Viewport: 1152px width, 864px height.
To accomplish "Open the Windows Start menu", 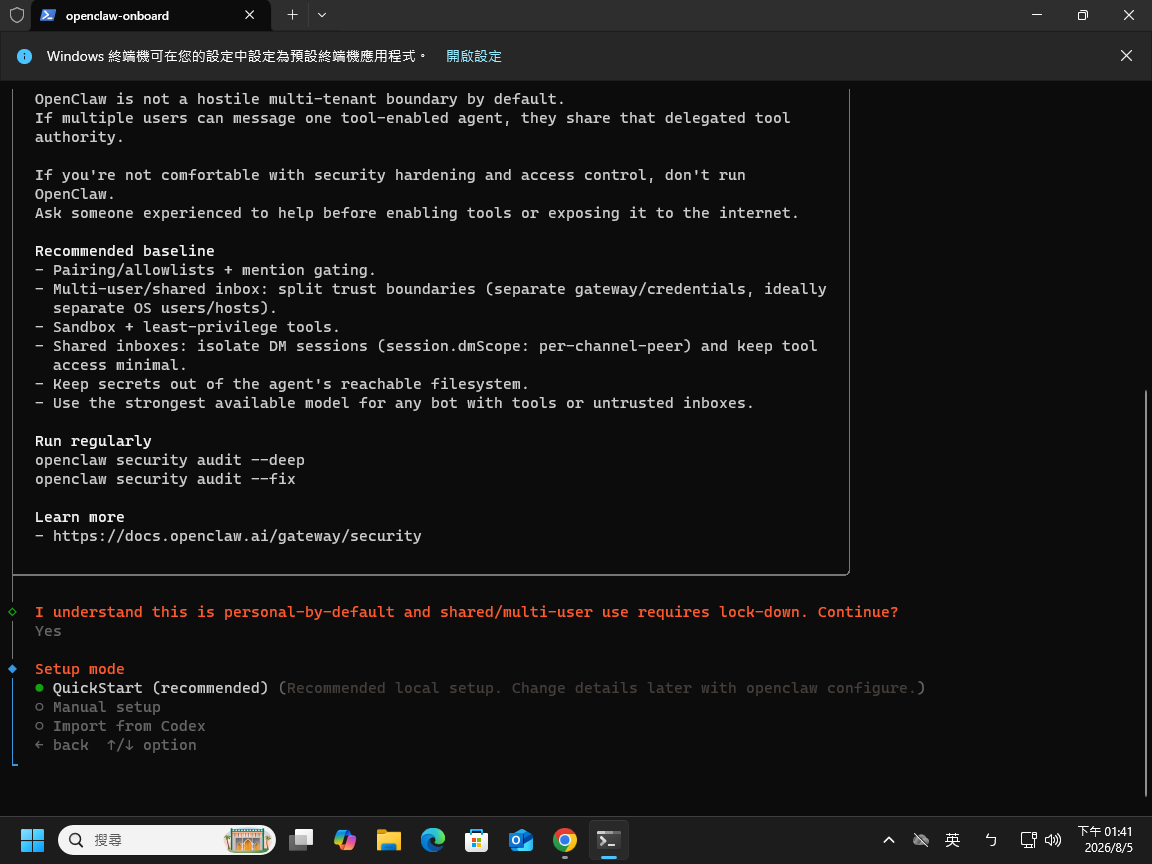I will coord(32,840).
